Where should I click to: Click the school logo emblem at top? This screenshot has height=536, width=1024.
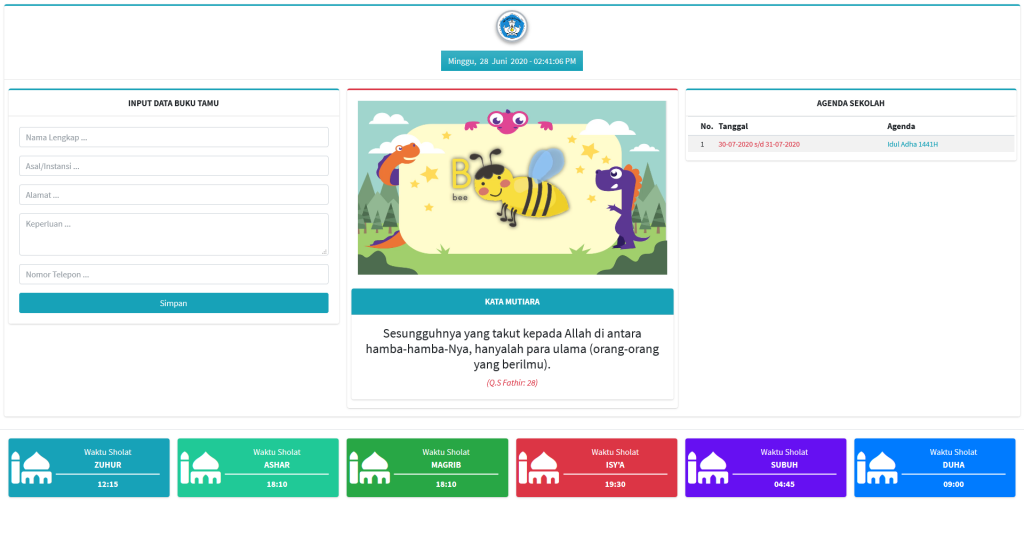[x=511, y=27]
